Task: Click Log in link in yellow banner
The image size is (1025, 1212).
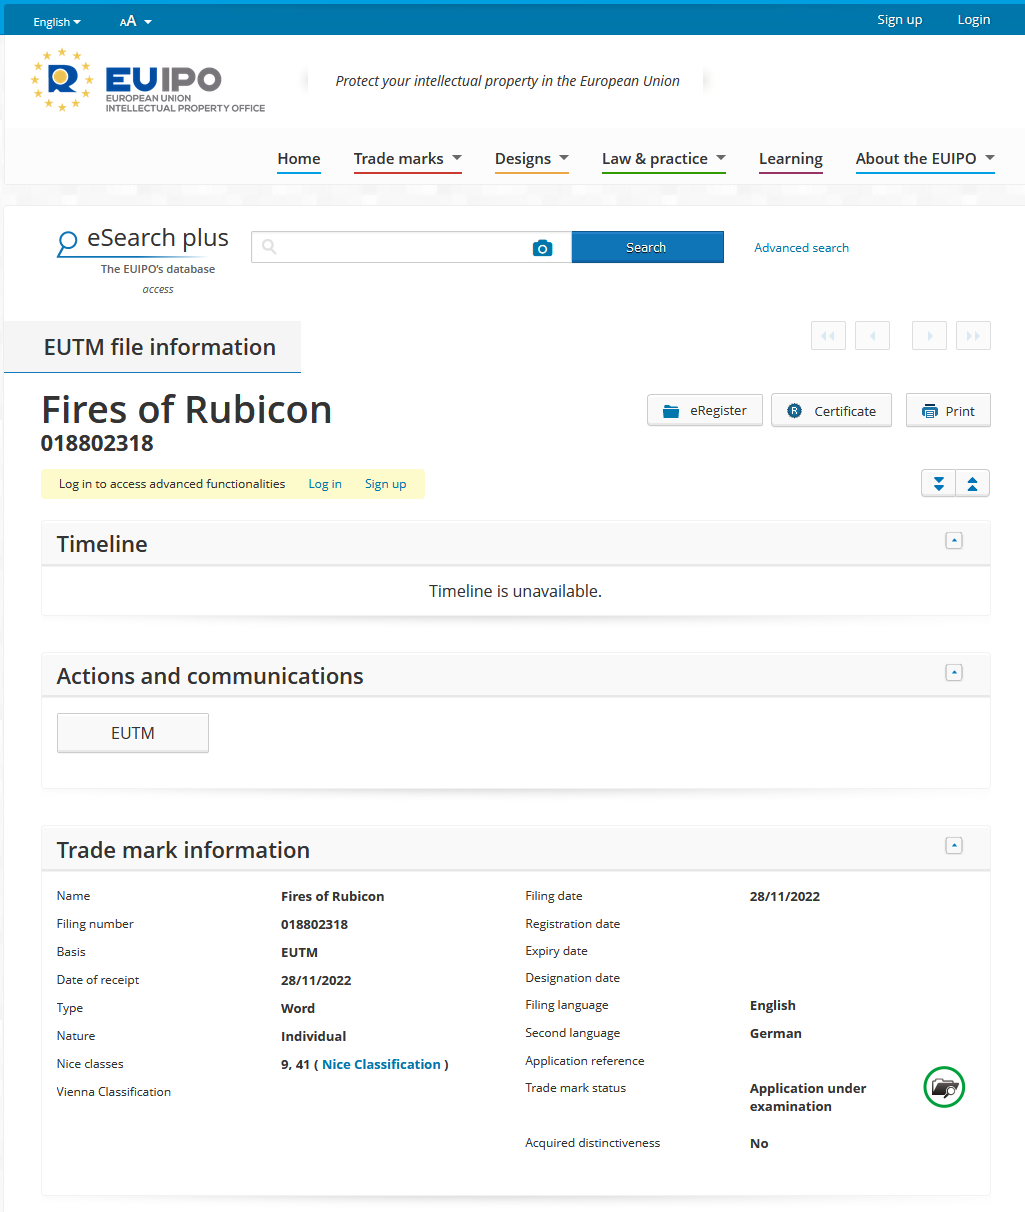Action: point(325,484)
